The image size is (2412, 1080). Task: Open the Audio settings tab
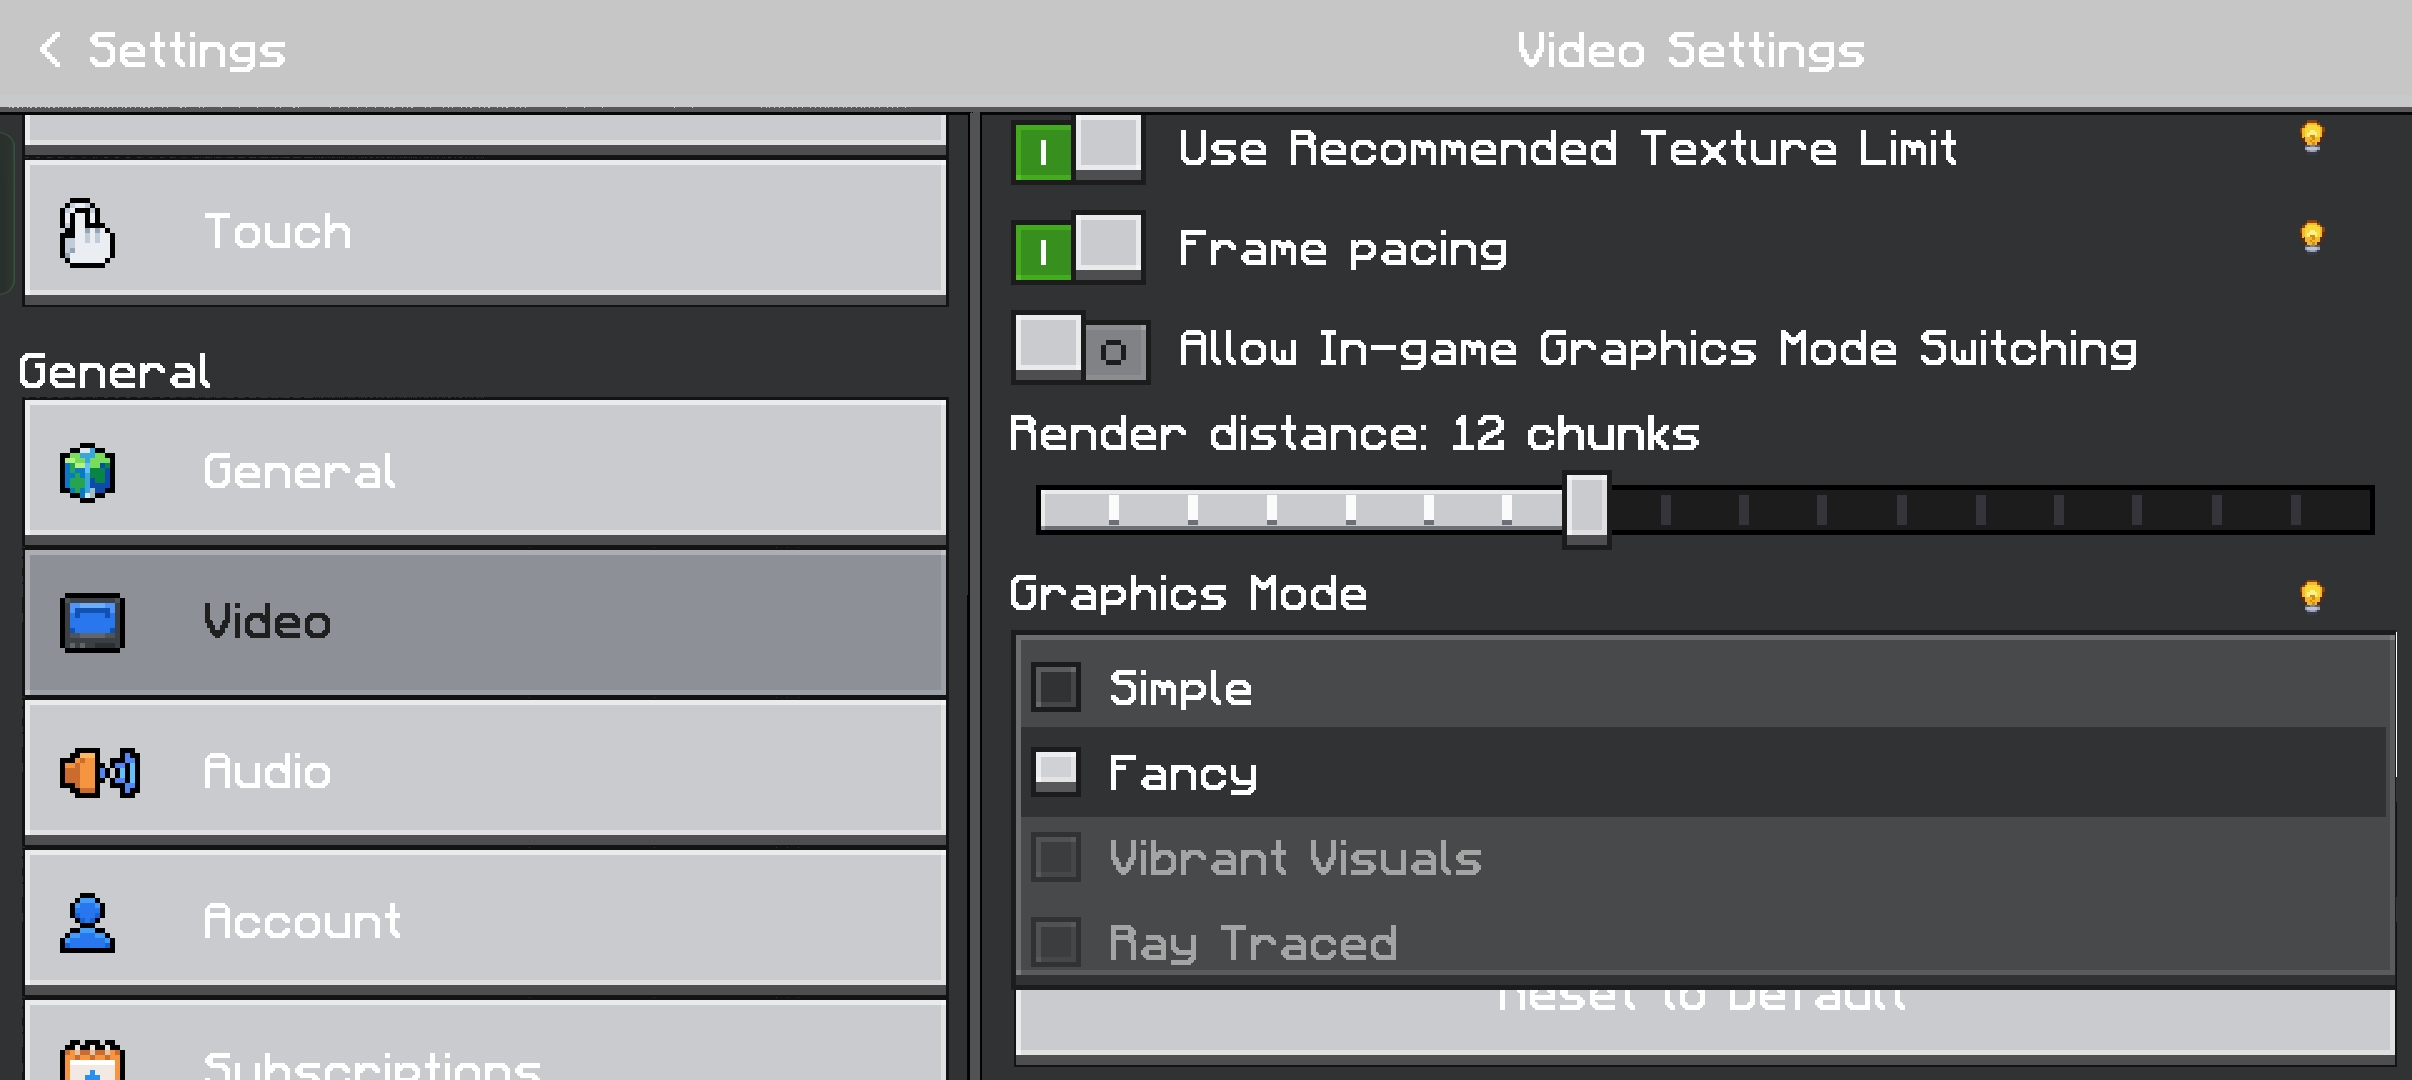pos(485,772)
